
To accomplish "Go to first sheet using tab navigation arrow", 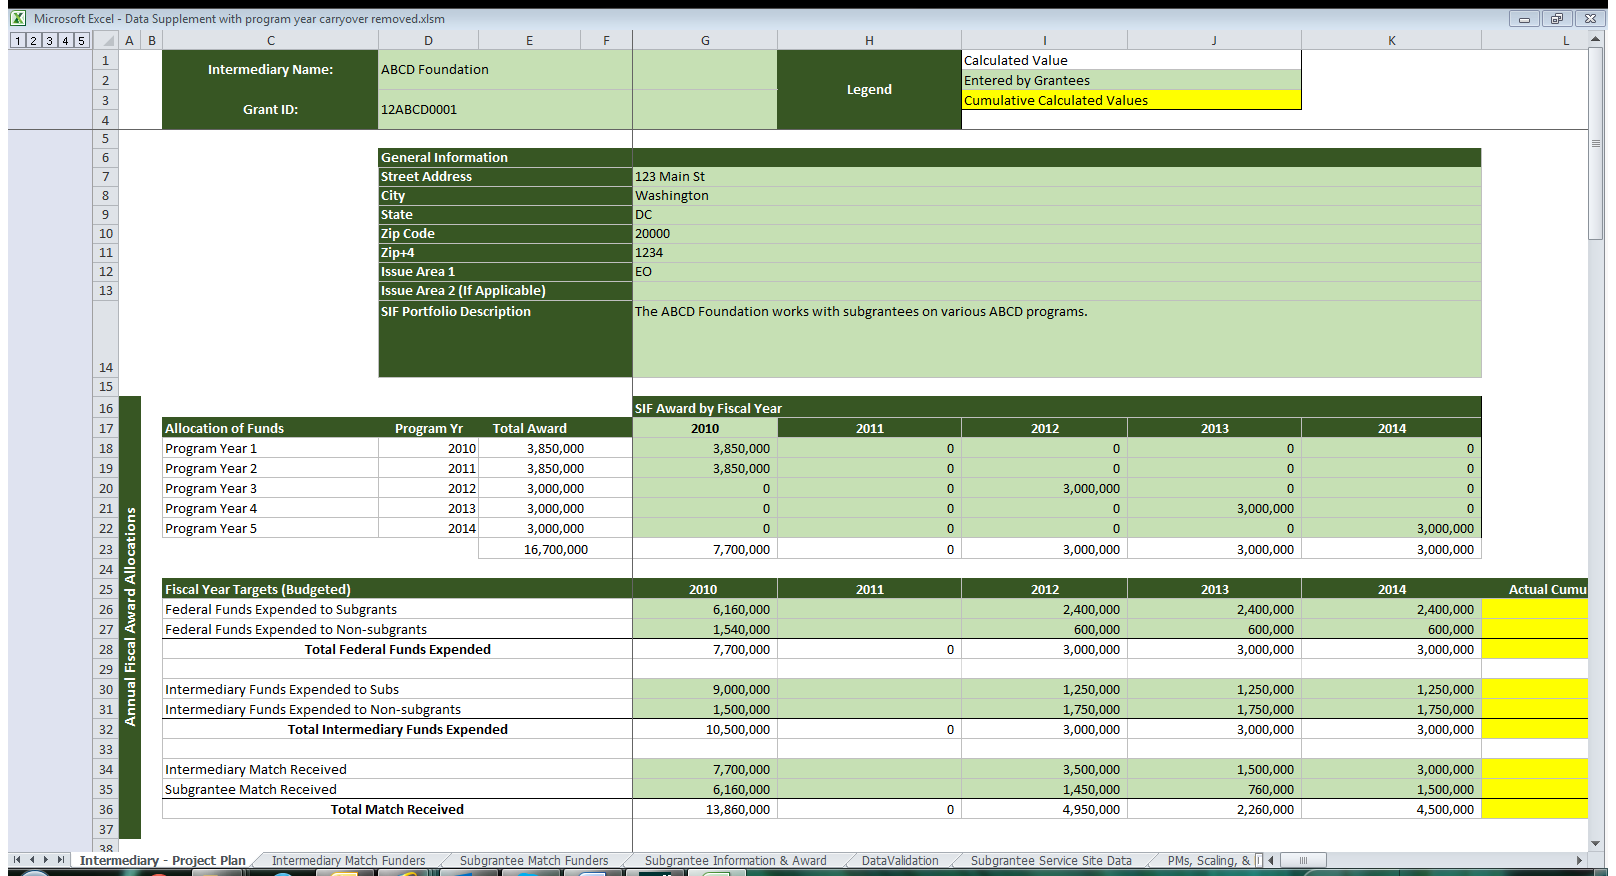I will coord(17,860).
